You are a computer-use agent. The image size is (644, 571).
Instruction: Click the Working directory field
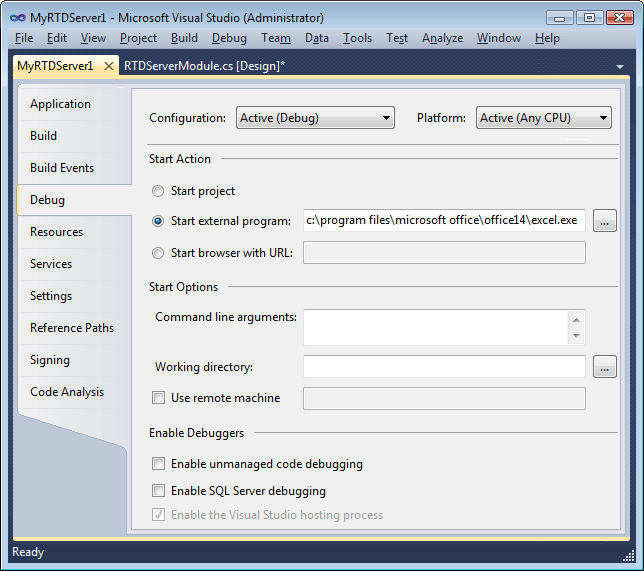444,366
